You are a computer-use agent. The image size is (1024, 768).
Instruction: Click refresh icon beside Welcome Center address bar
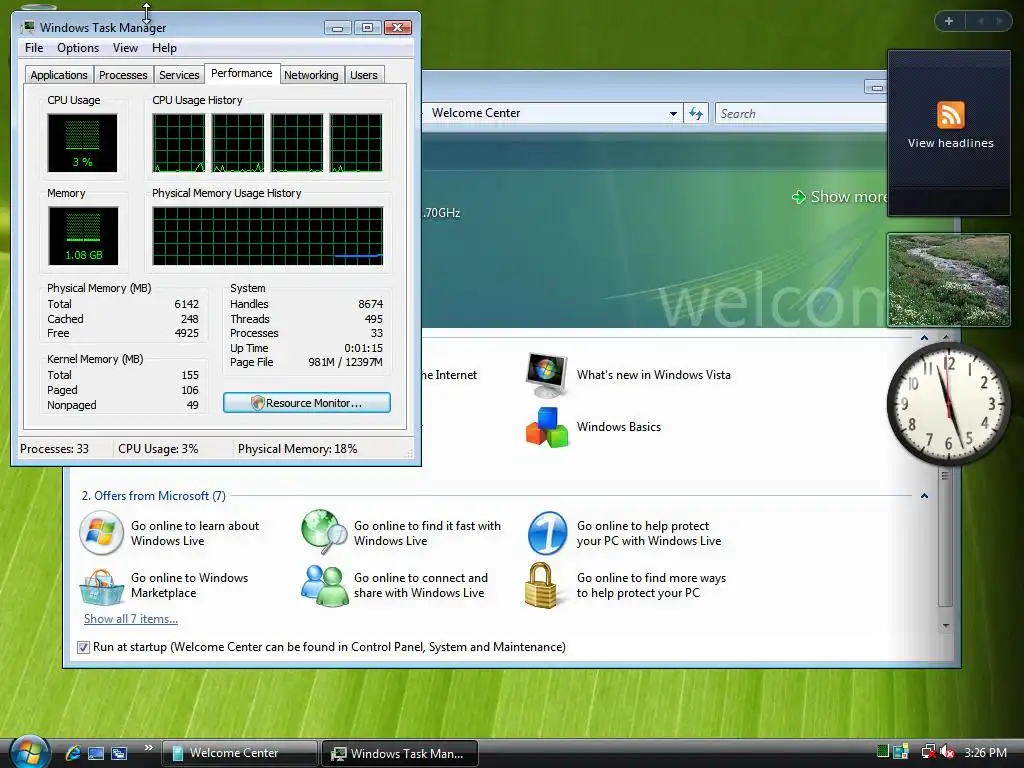pyautogui.click(x=696, y=114)
